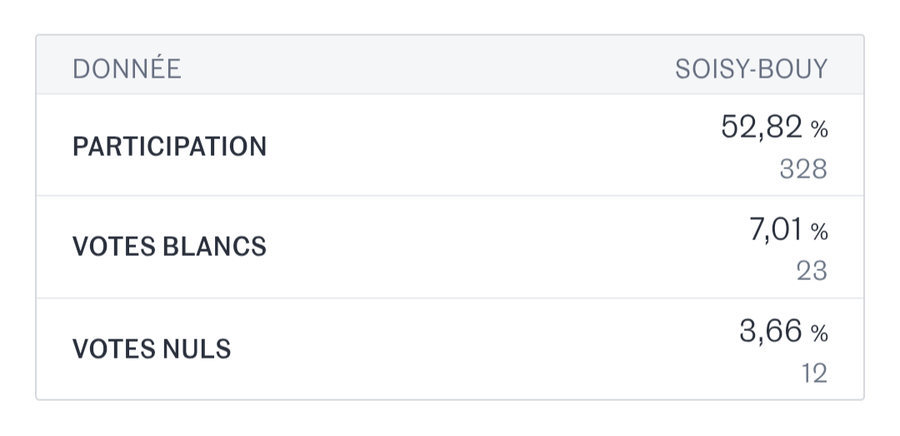Click the percent sign beside 52,82
This screenshot has height=436, width=900.
coord(819,129)
